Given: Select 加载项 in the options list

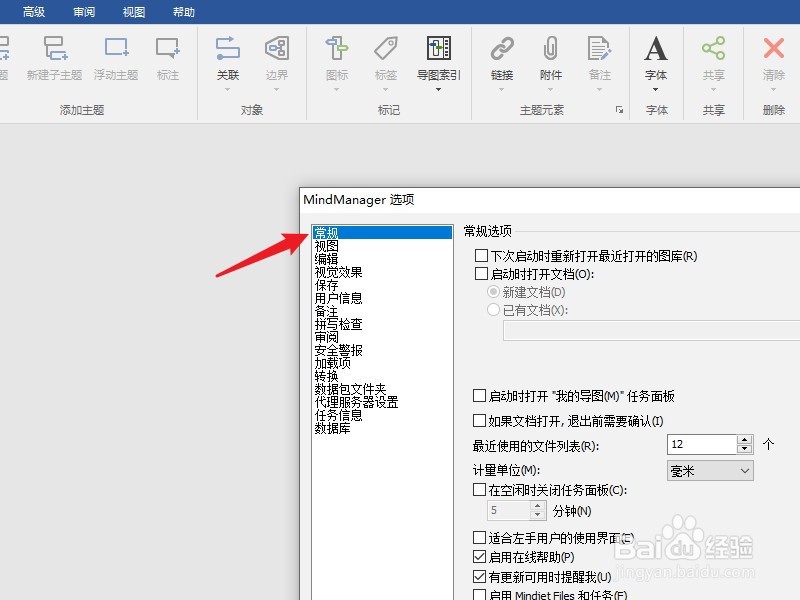Looking at the screenshot, I should 382,363.
